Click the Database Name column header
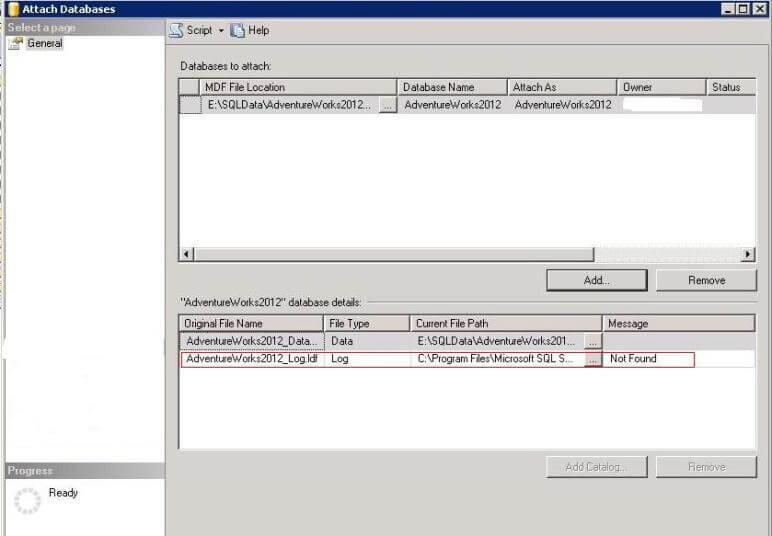 click(x=452, y=87)
